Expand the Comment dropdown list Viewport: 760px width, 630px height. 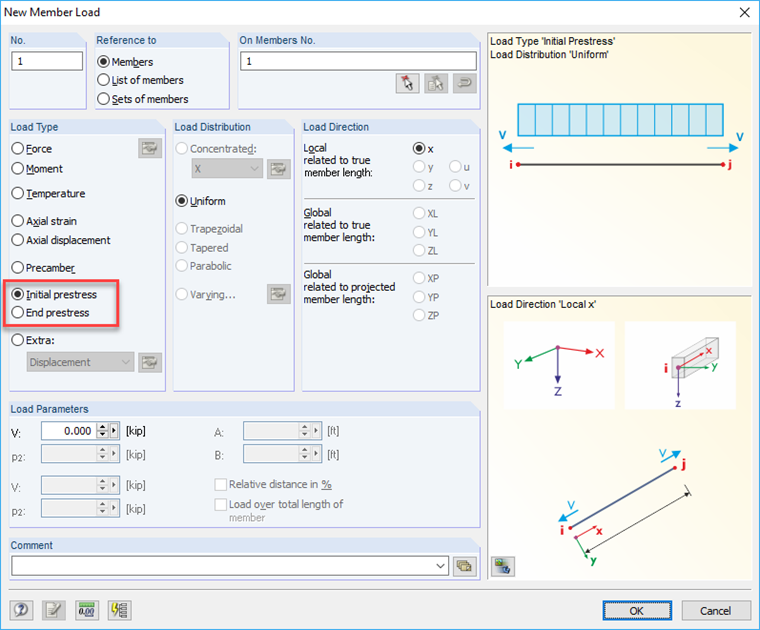point(441,566)
